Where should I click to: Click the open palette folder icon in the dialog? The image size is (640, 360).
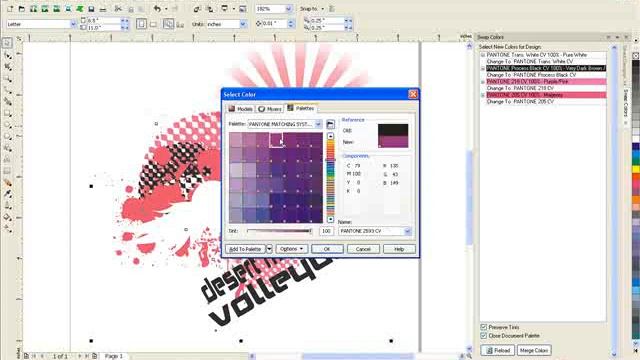[330, 124]
